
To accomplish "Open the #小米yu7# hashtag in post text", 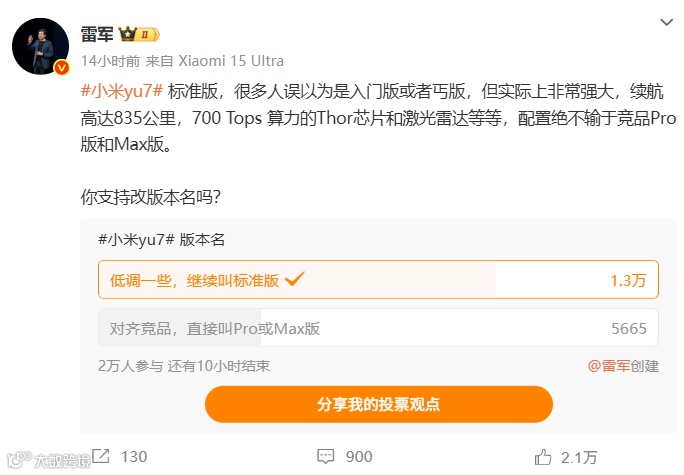I will [122, 91].
